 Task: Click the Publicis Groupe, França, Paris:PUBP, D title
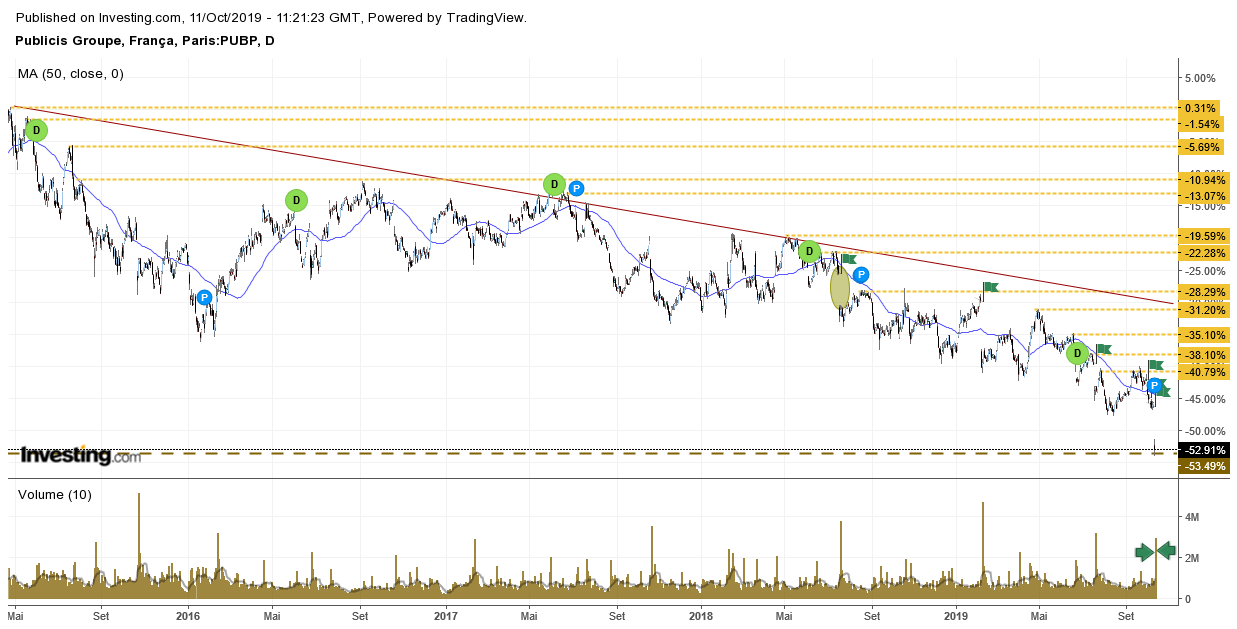146,41
